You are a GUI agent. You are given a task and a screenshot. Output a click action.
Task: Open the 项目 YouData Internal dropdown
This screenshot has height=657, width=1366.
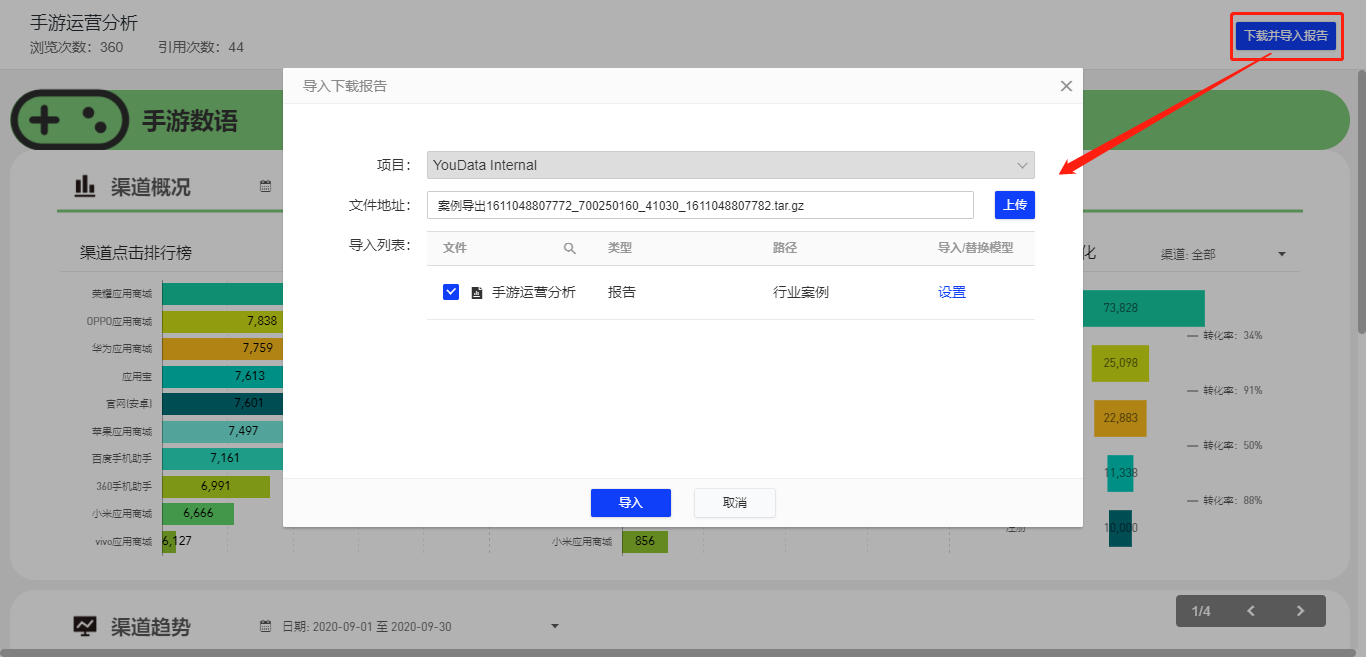tap(730, 165)
